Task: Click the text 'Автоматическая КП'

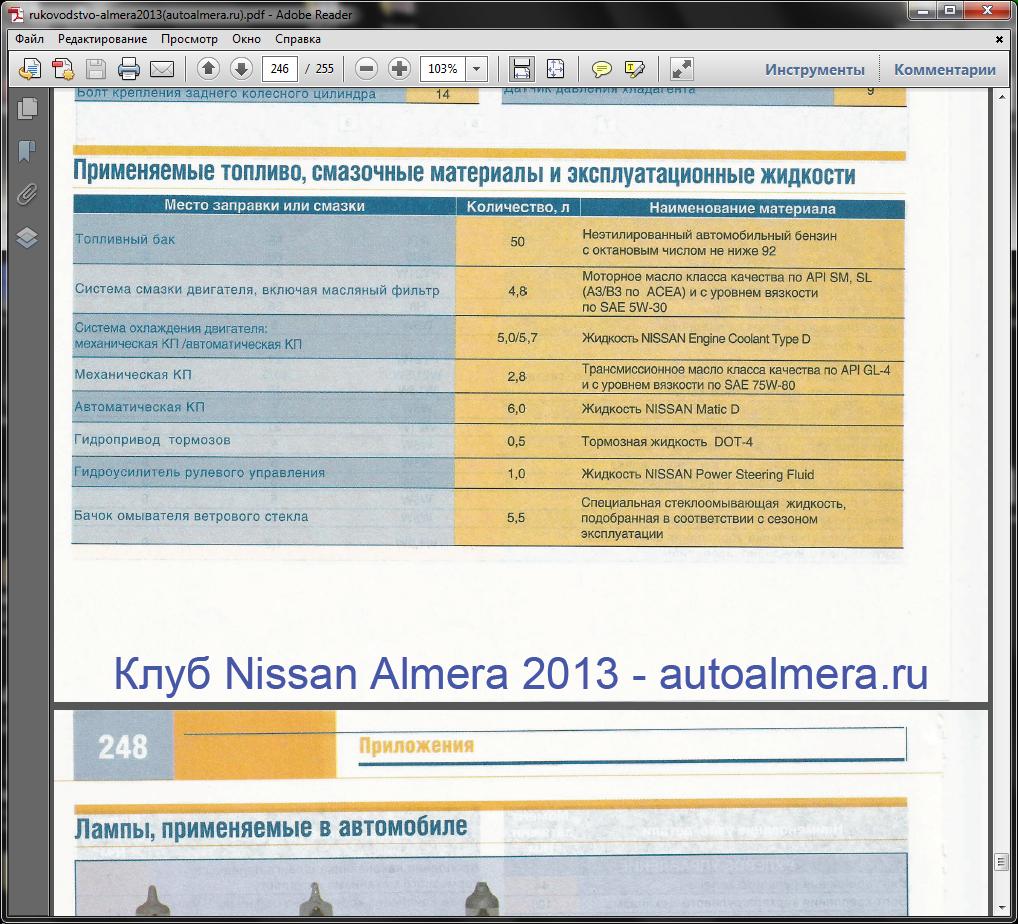Action: [139, 407]
